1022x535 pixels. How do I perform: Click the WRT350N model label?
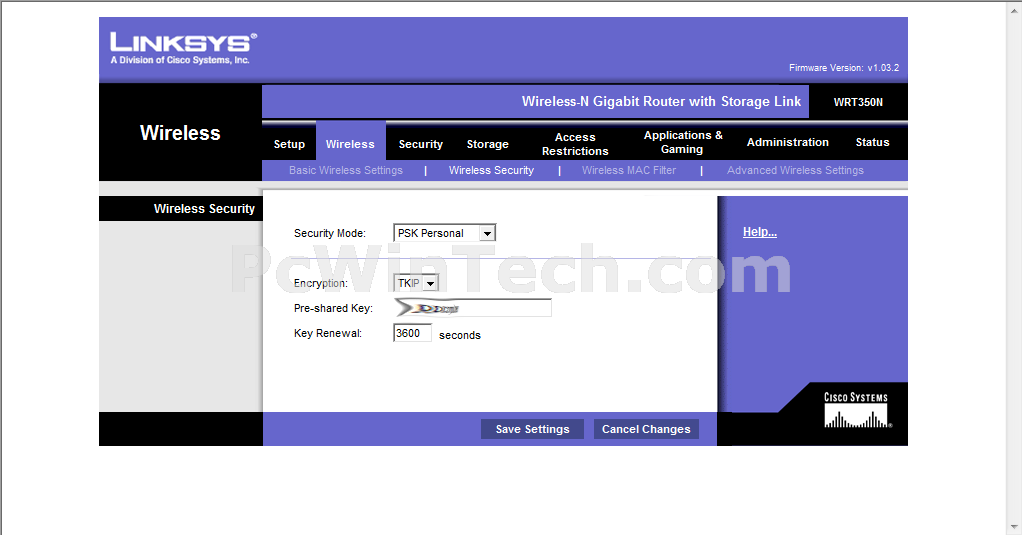[x=858, y=102]
